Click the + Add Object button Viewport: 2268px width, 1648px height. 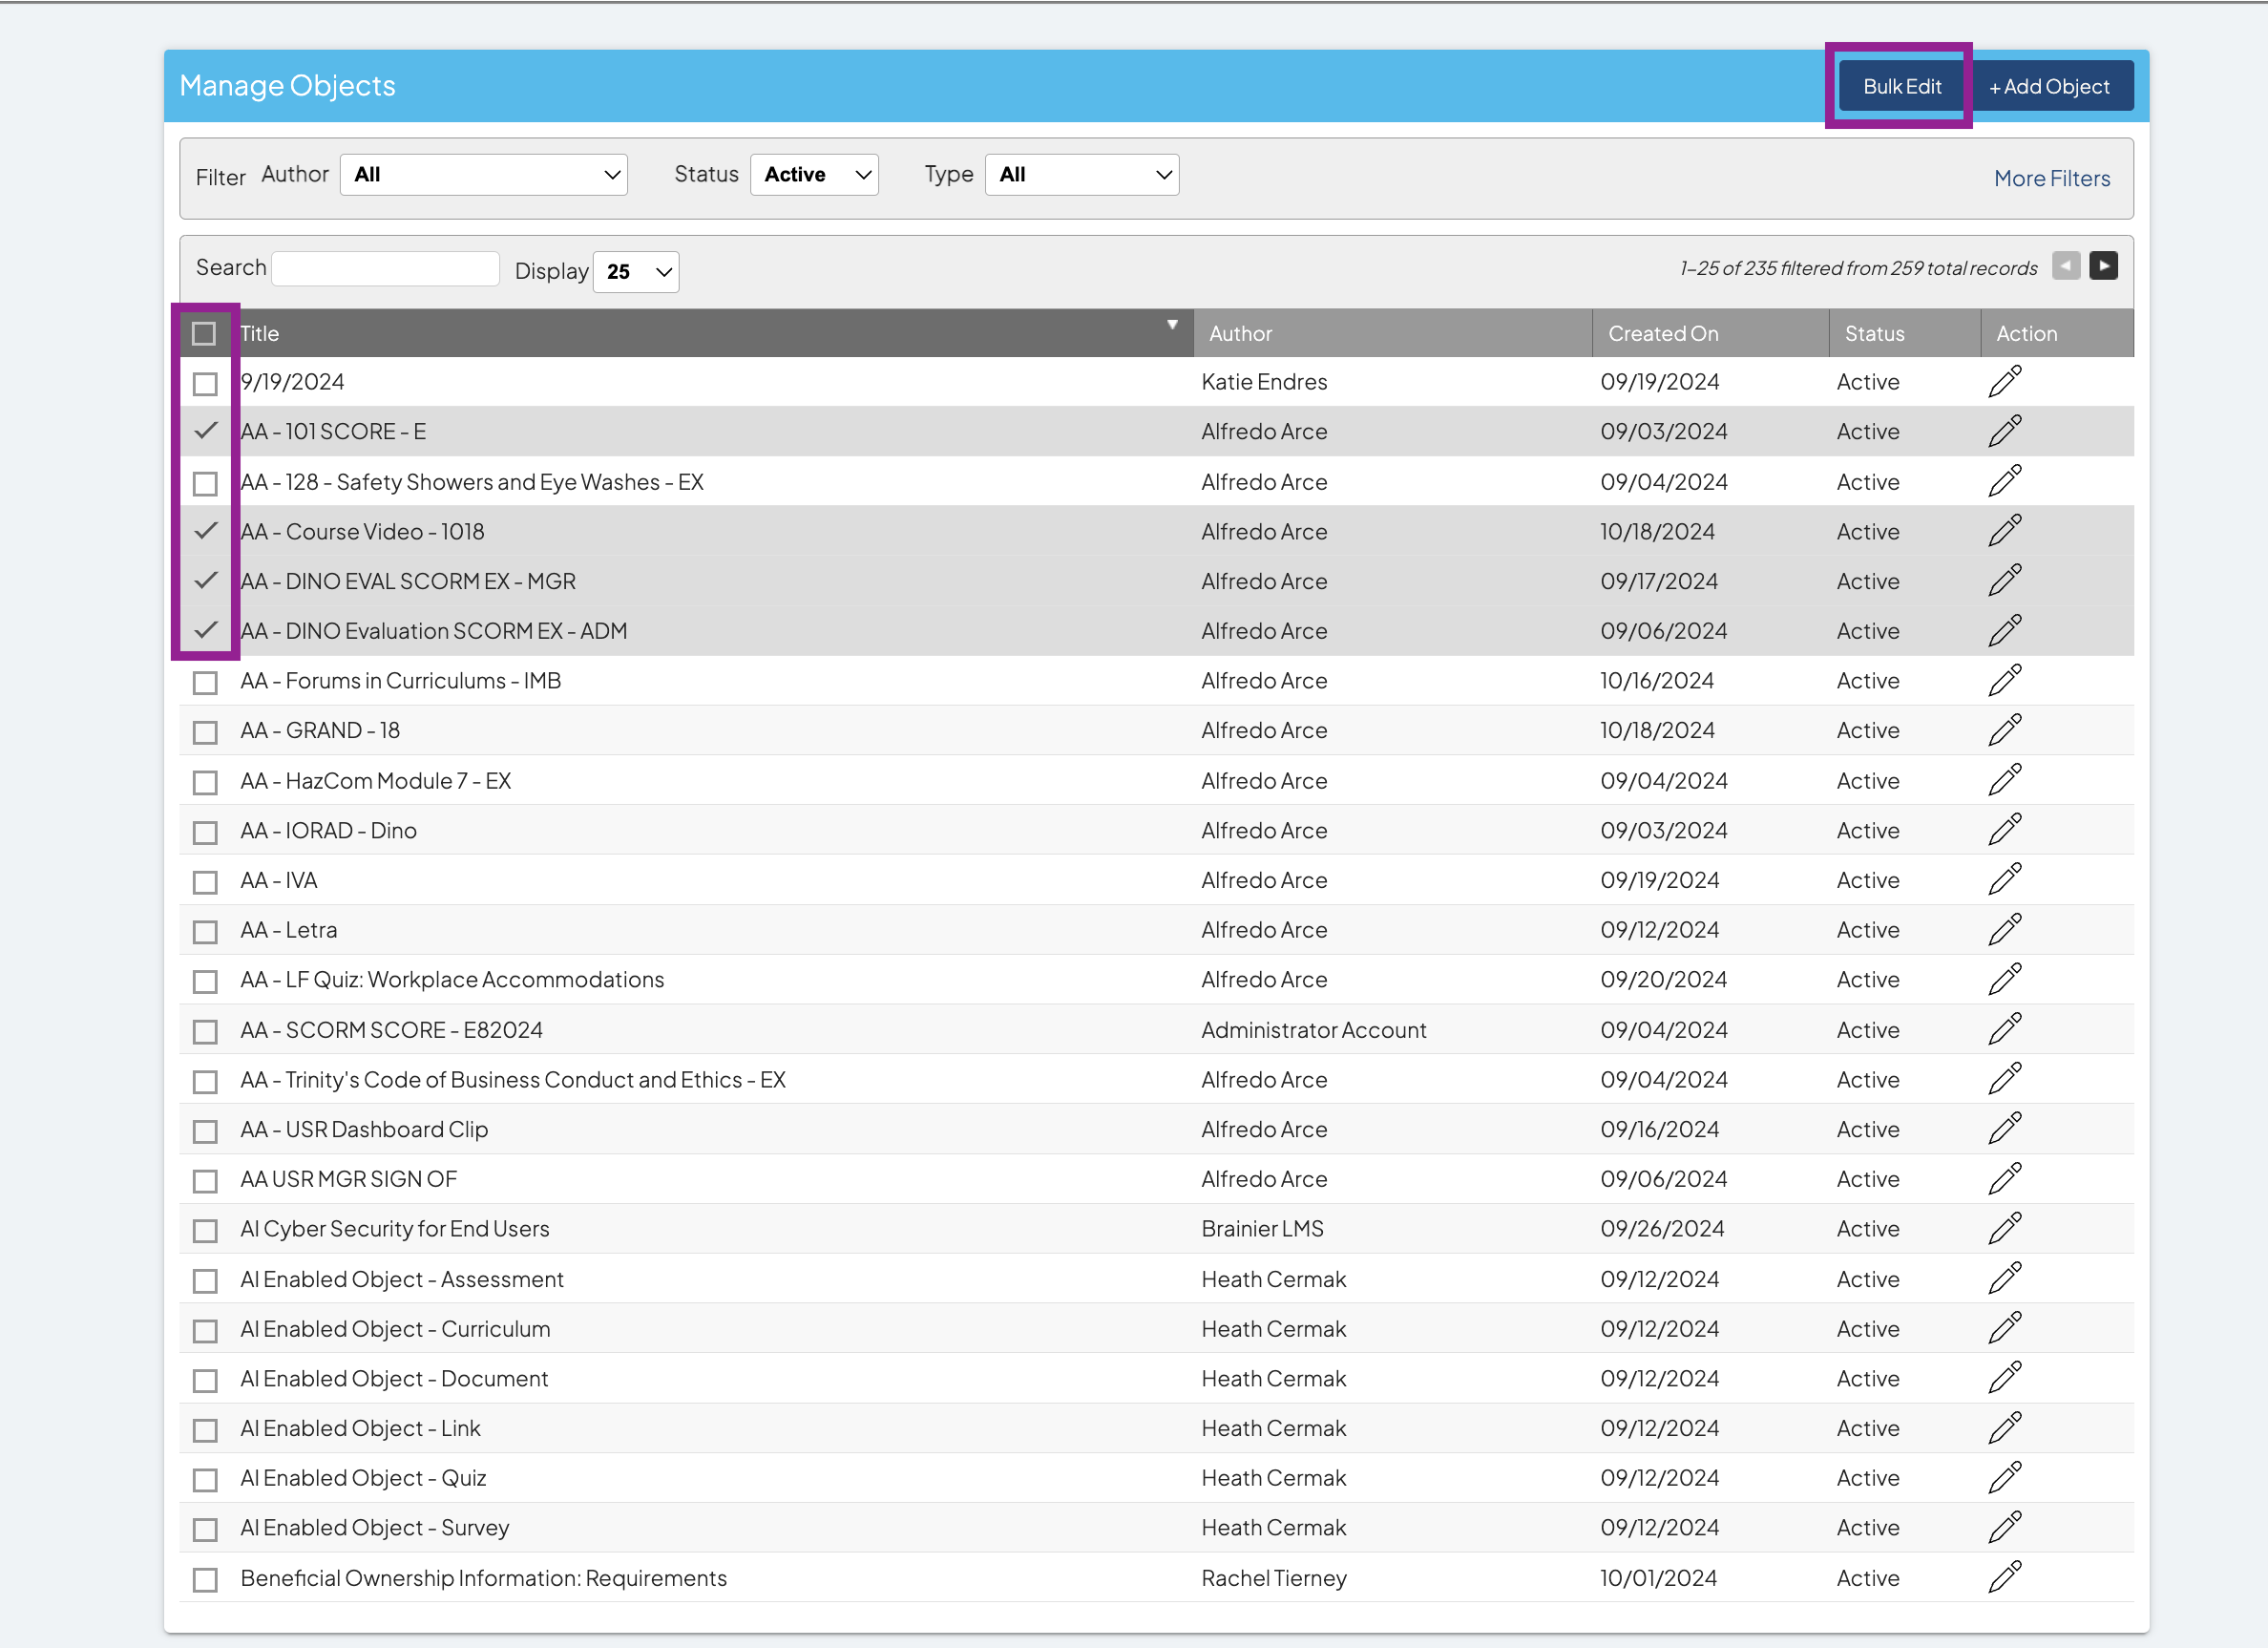coord(2049,86)
